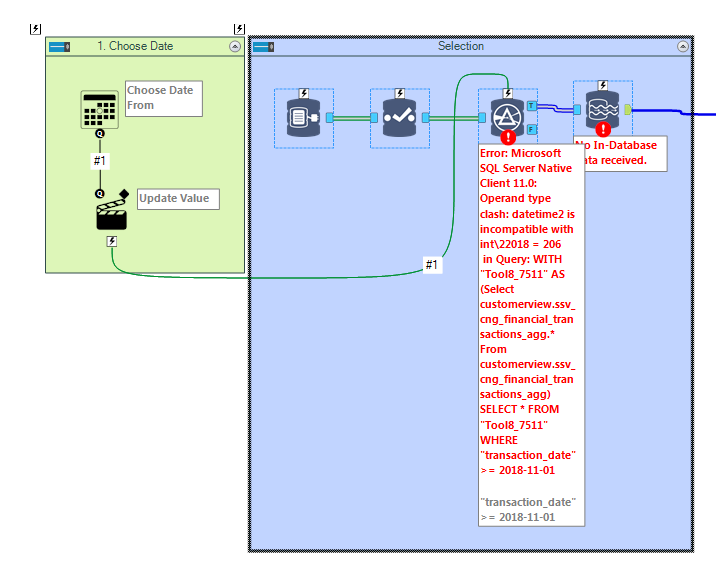The height and width of the screenshot is (564, 716).
Task: Select the '1. Choose Date' container title
Action: [135, 46]
